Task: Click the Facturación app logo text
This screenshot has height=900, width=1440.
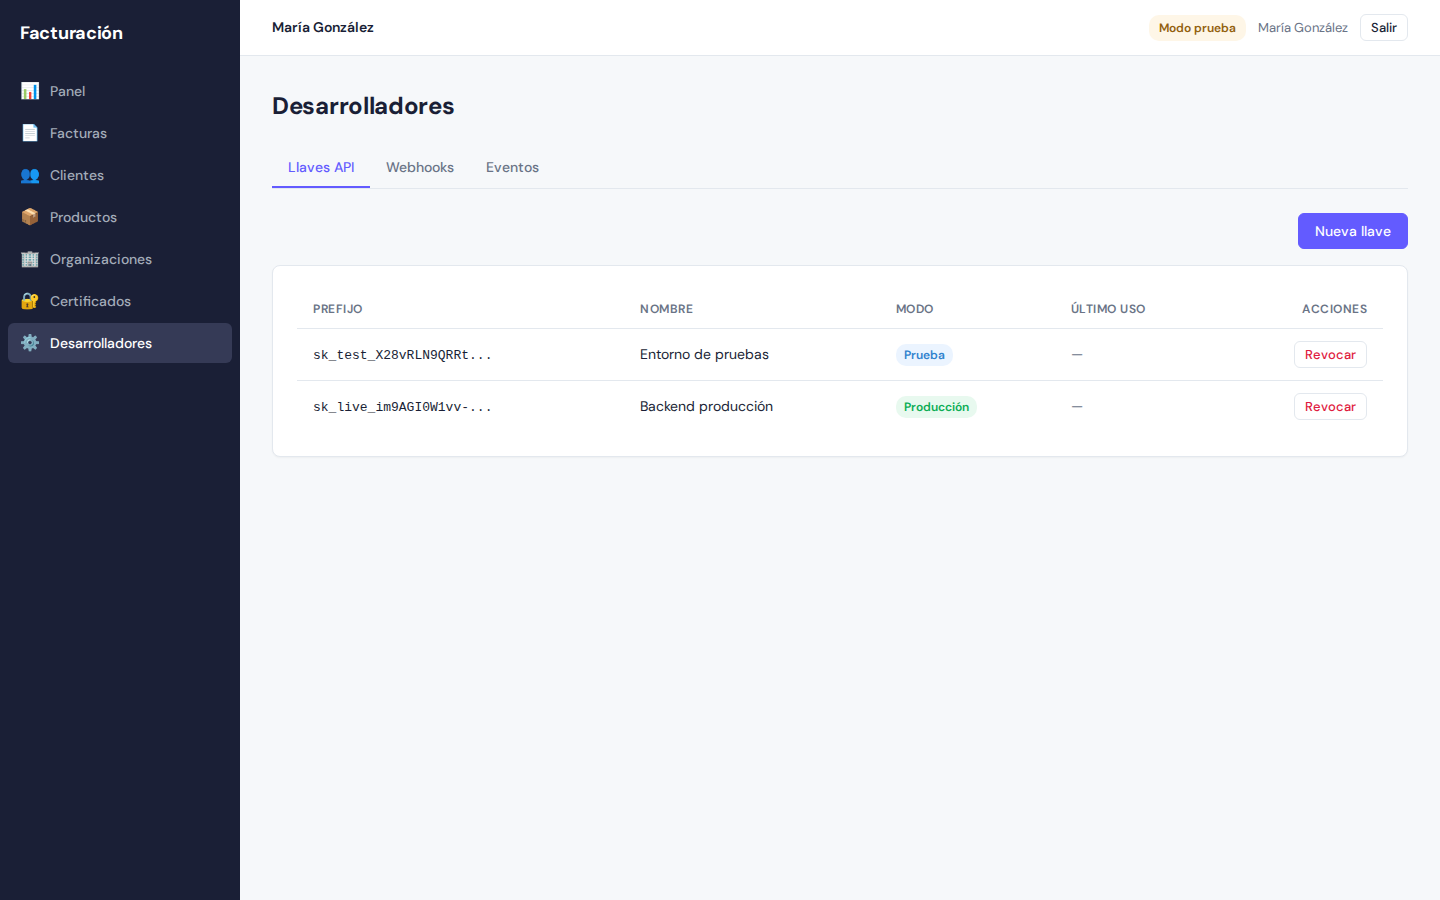Action: point(71,32)
